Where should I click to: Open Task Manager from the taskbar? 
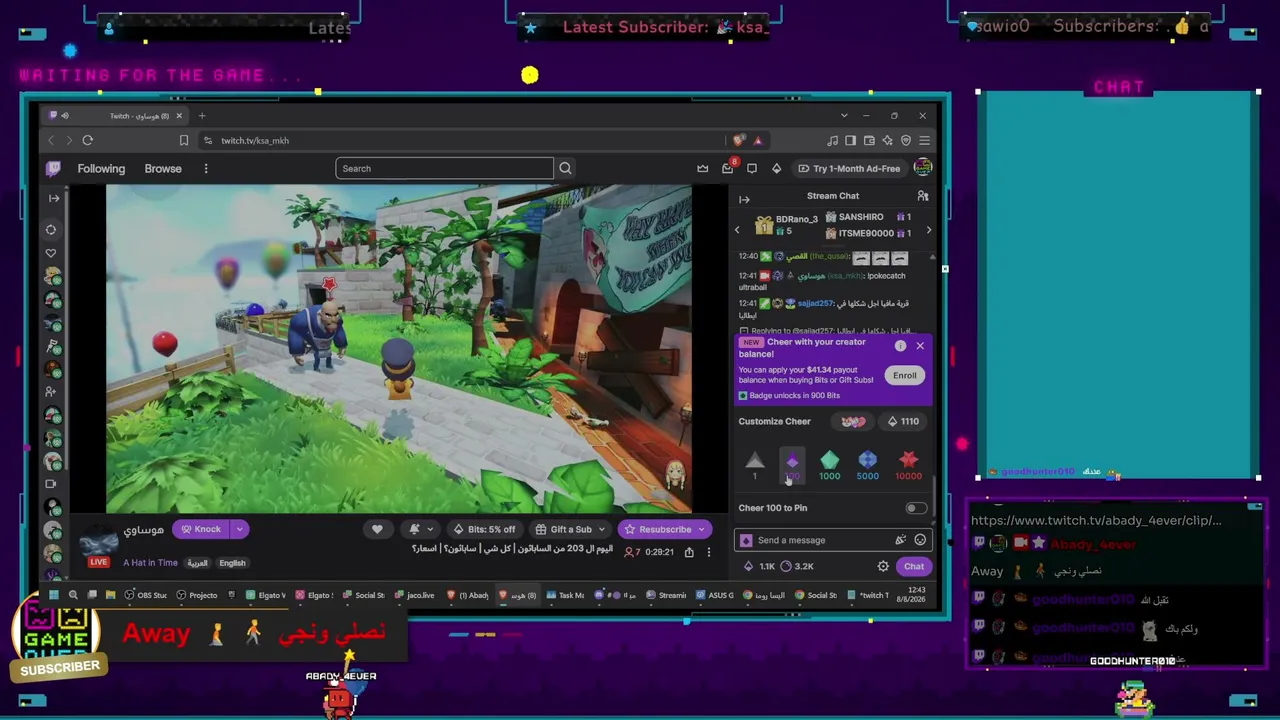point(565,595)
